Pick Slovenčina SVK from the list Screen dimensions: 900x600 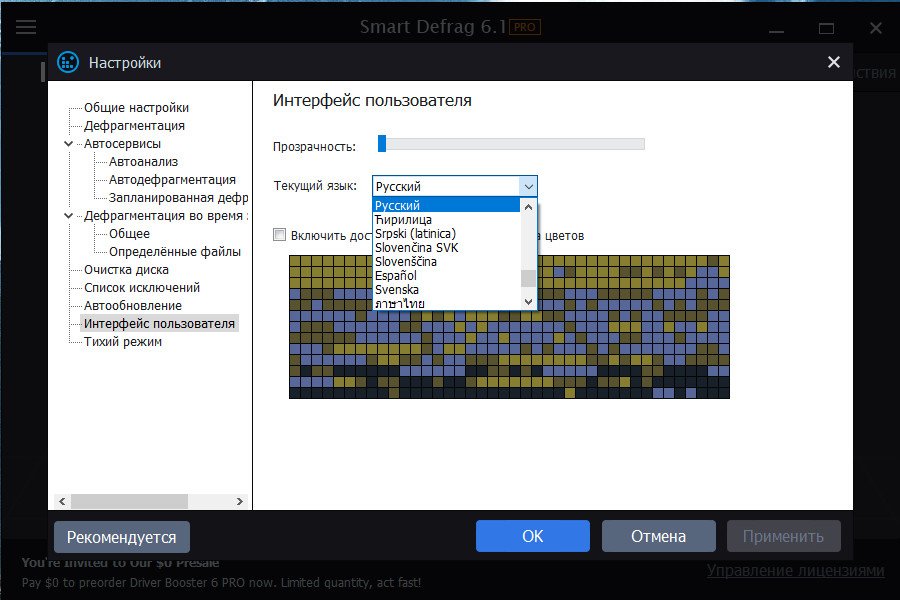click(x=416, y=247)
